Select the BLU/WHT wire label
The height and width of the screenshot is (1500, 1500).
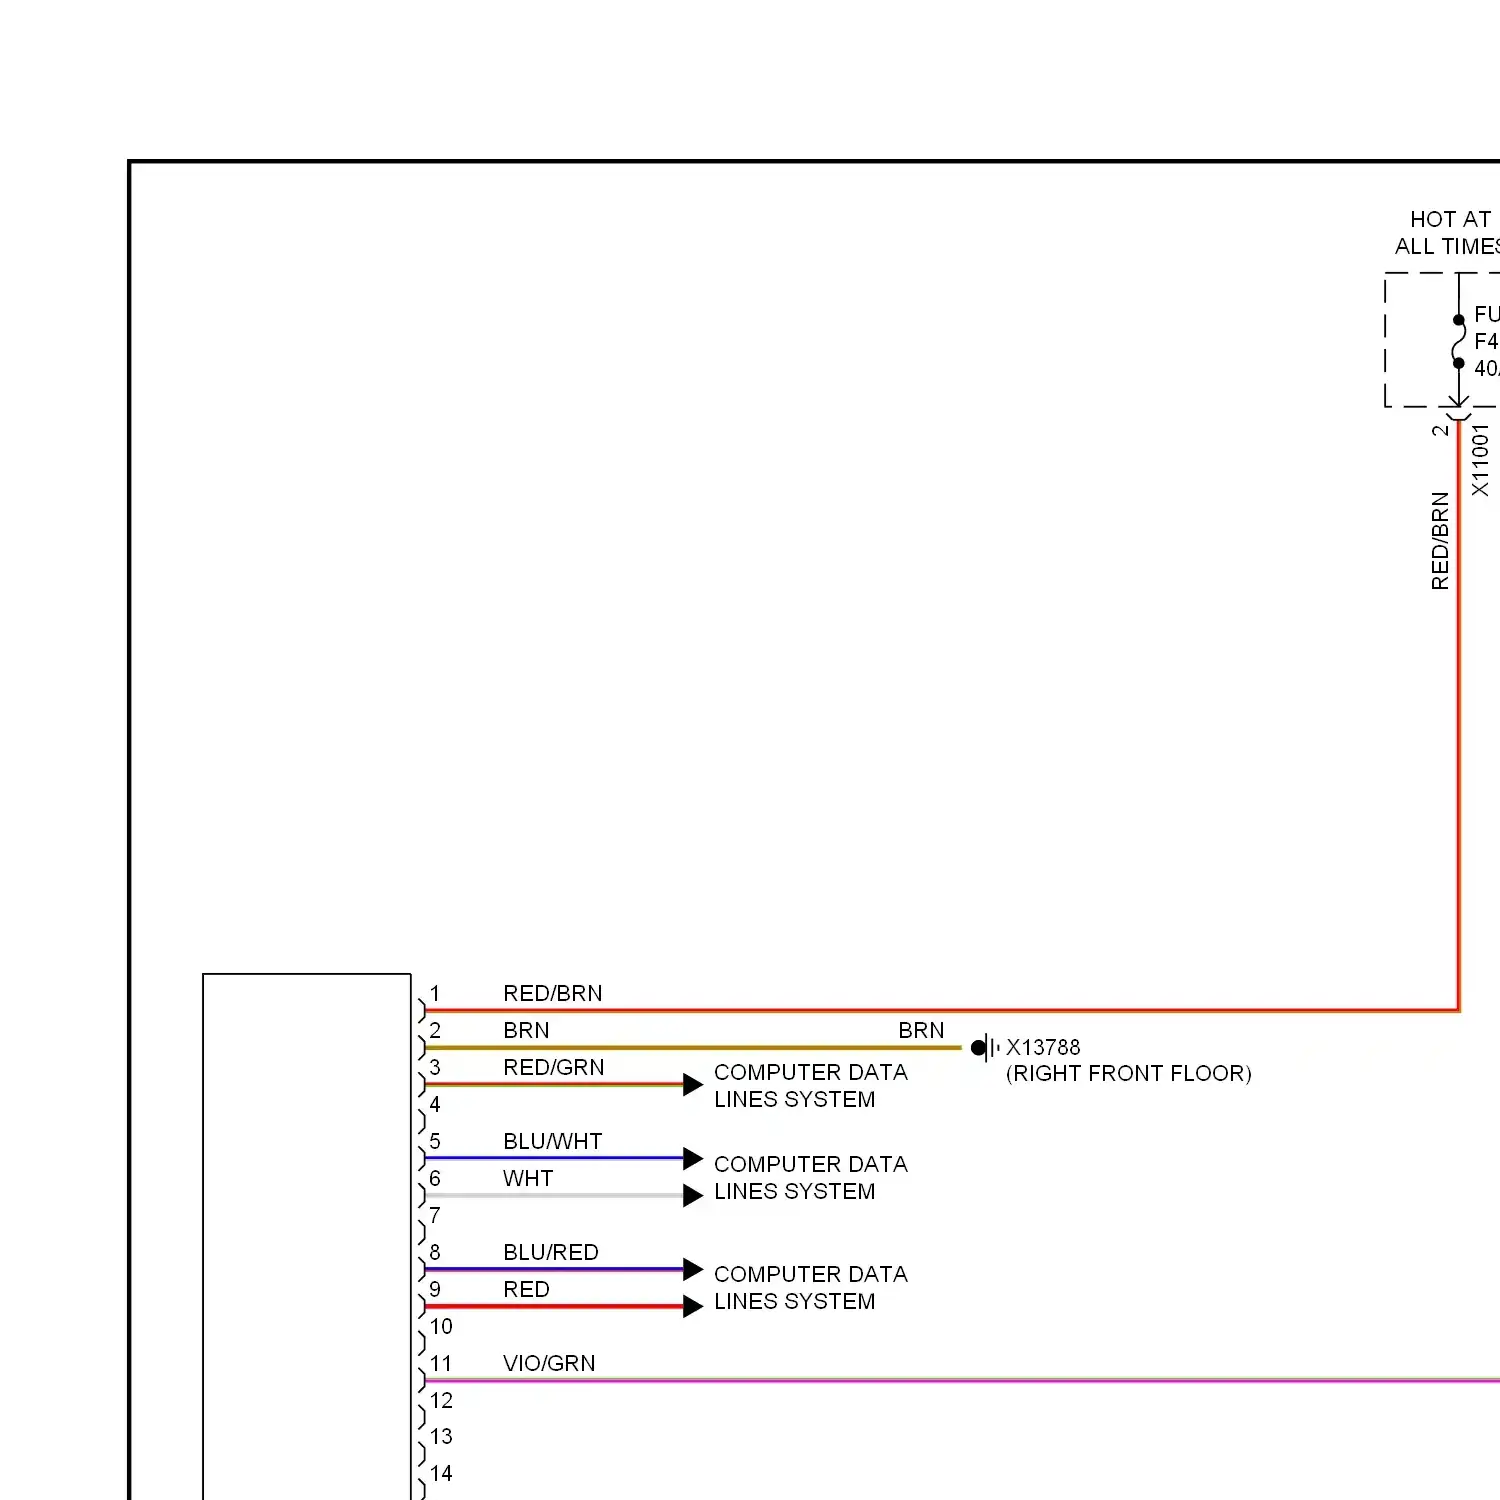(x=553, y=1141)
